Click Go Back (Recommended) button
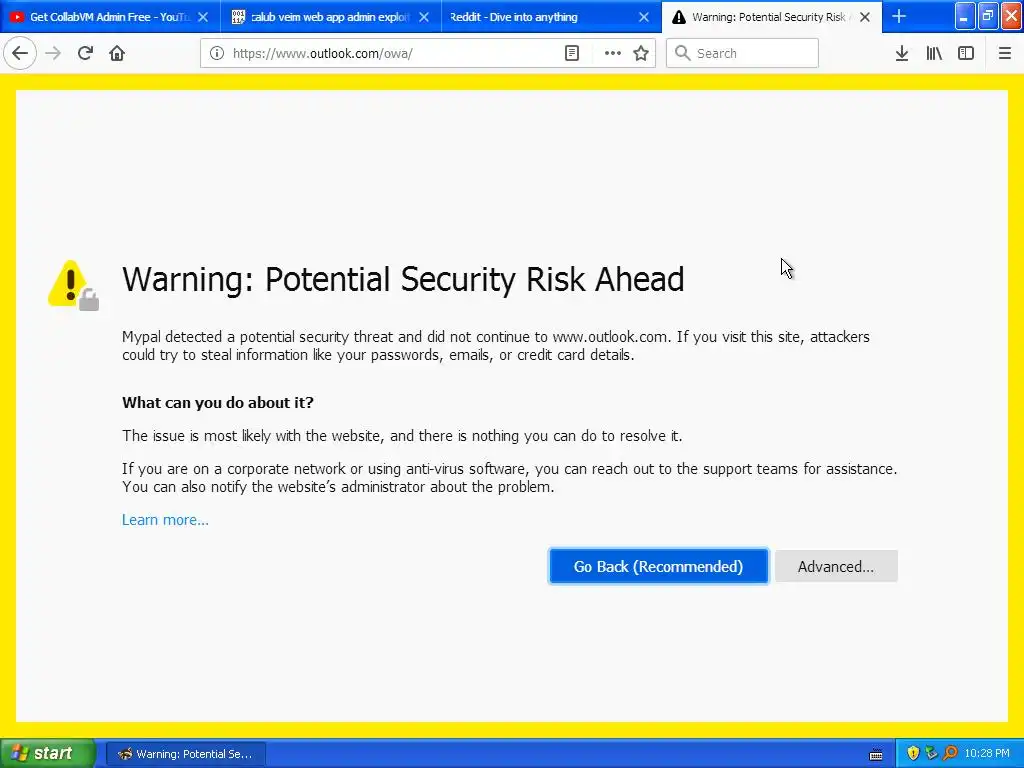The image size is (1024, 768). (x=658, y=566)
